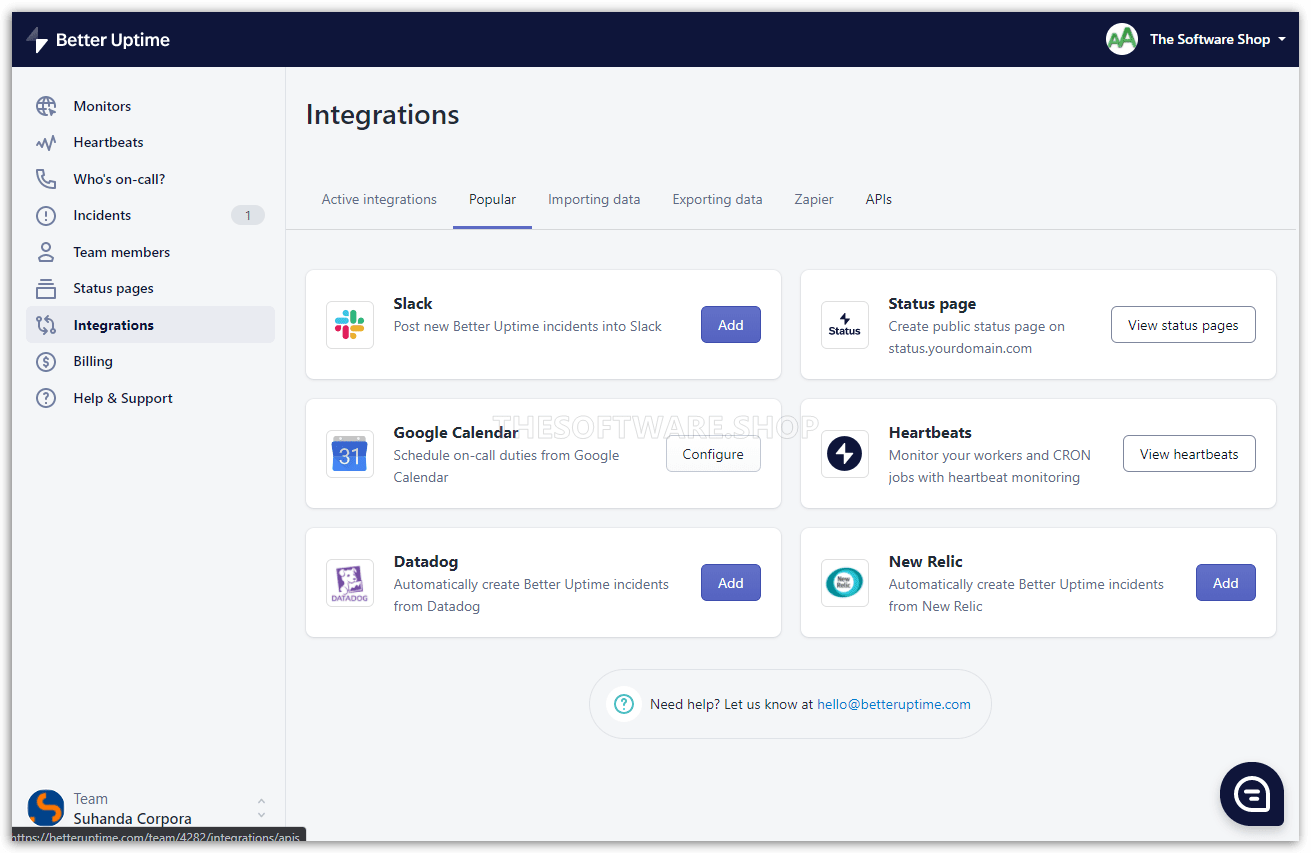Open the team switcher chevrons

tap(261, 808)
